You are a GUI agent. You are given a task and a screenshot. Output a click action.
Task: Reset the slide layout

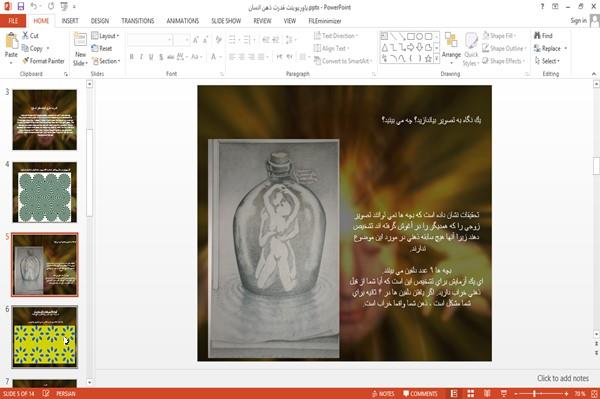click(102, 48)
